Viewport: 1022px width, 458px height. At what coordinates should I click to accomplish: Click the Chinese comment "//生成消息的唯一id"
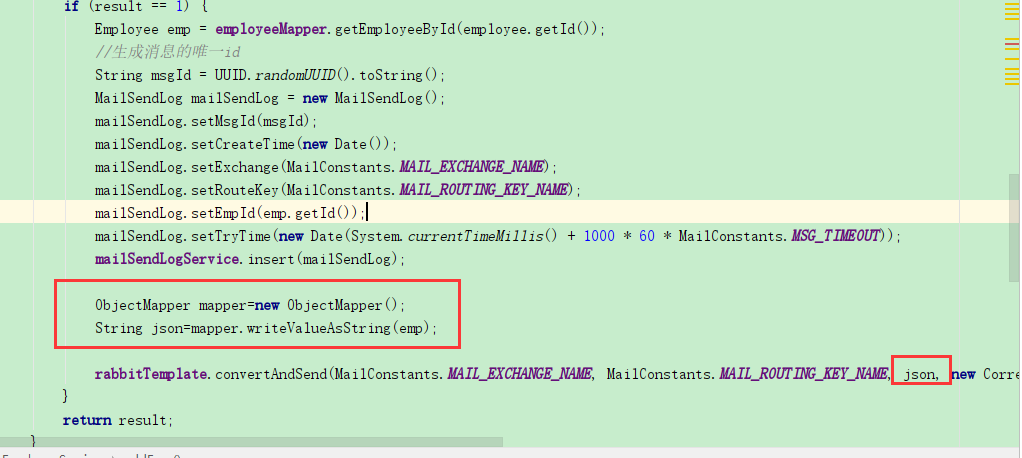[x=168, y=52]
